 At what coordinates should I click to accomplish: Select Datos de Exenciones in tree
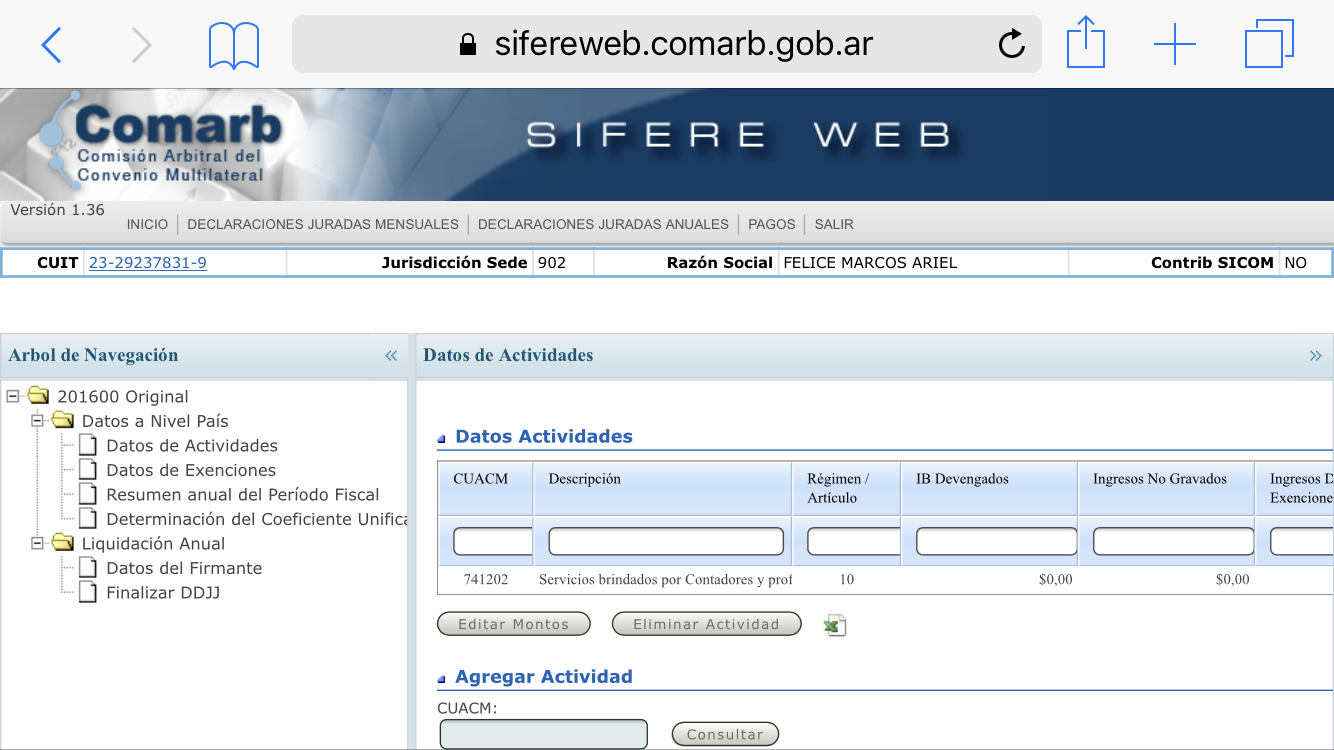pyautogui.click(x=191, y=470)
